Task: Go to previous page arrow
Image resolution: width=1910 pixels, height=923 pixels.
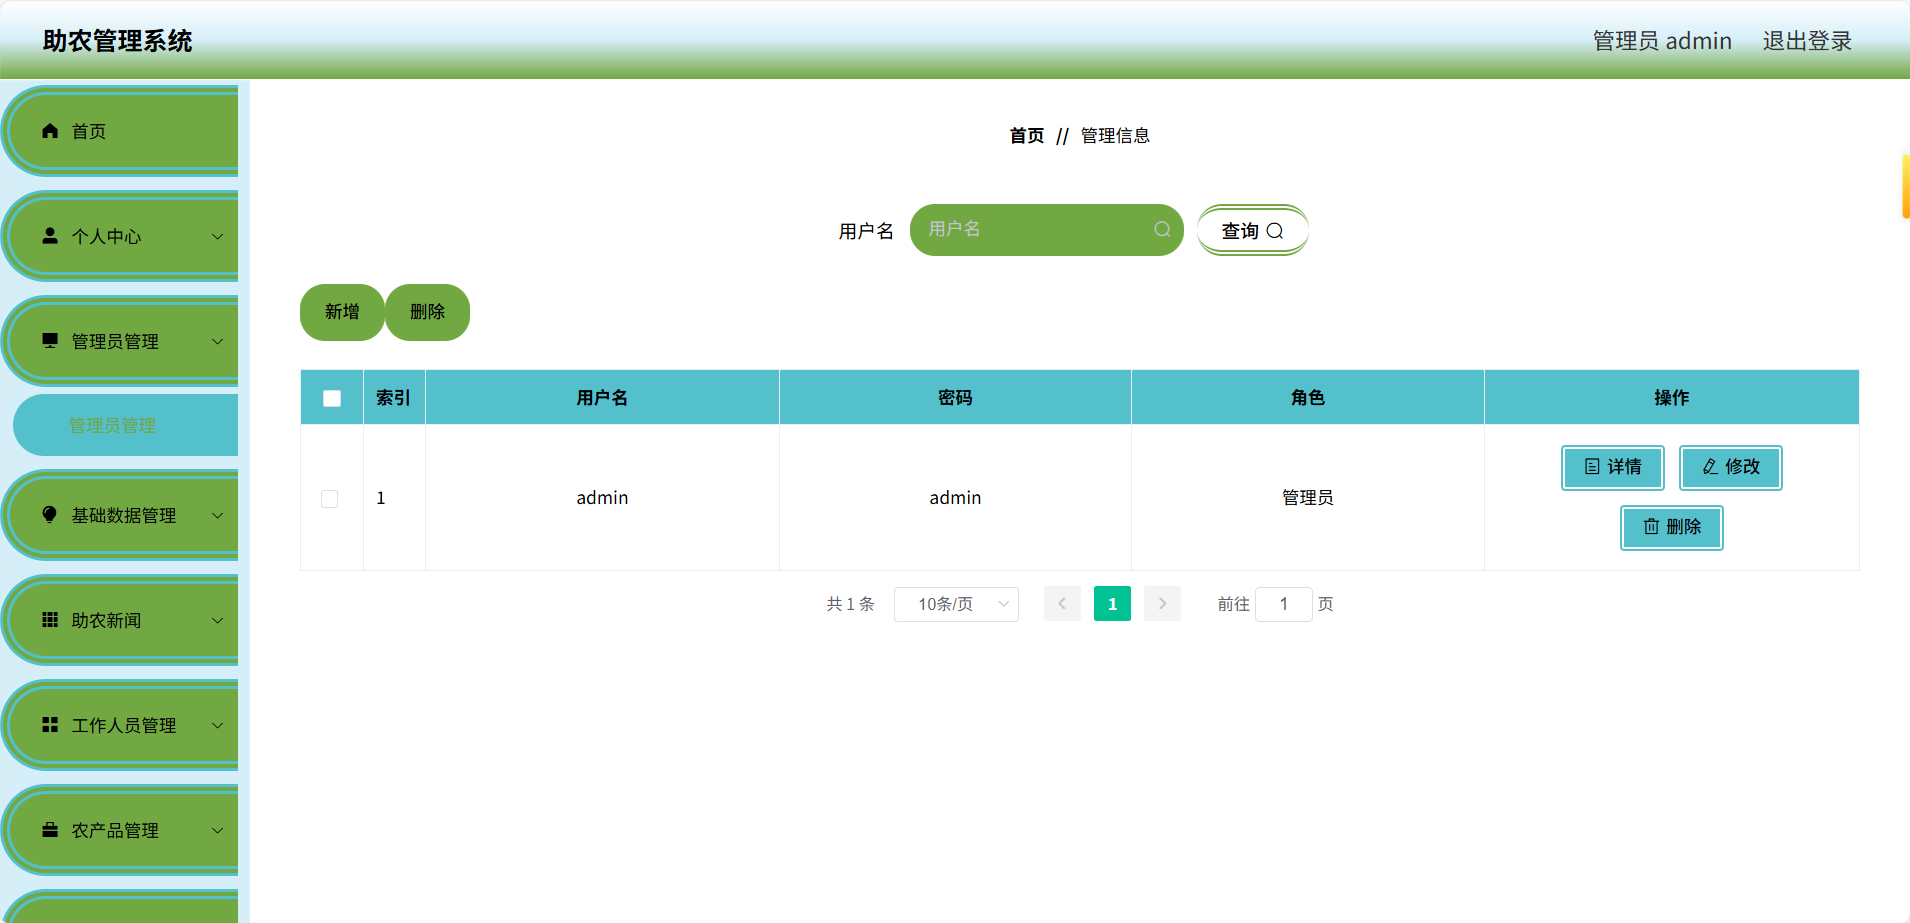Action: [1062, 604]
